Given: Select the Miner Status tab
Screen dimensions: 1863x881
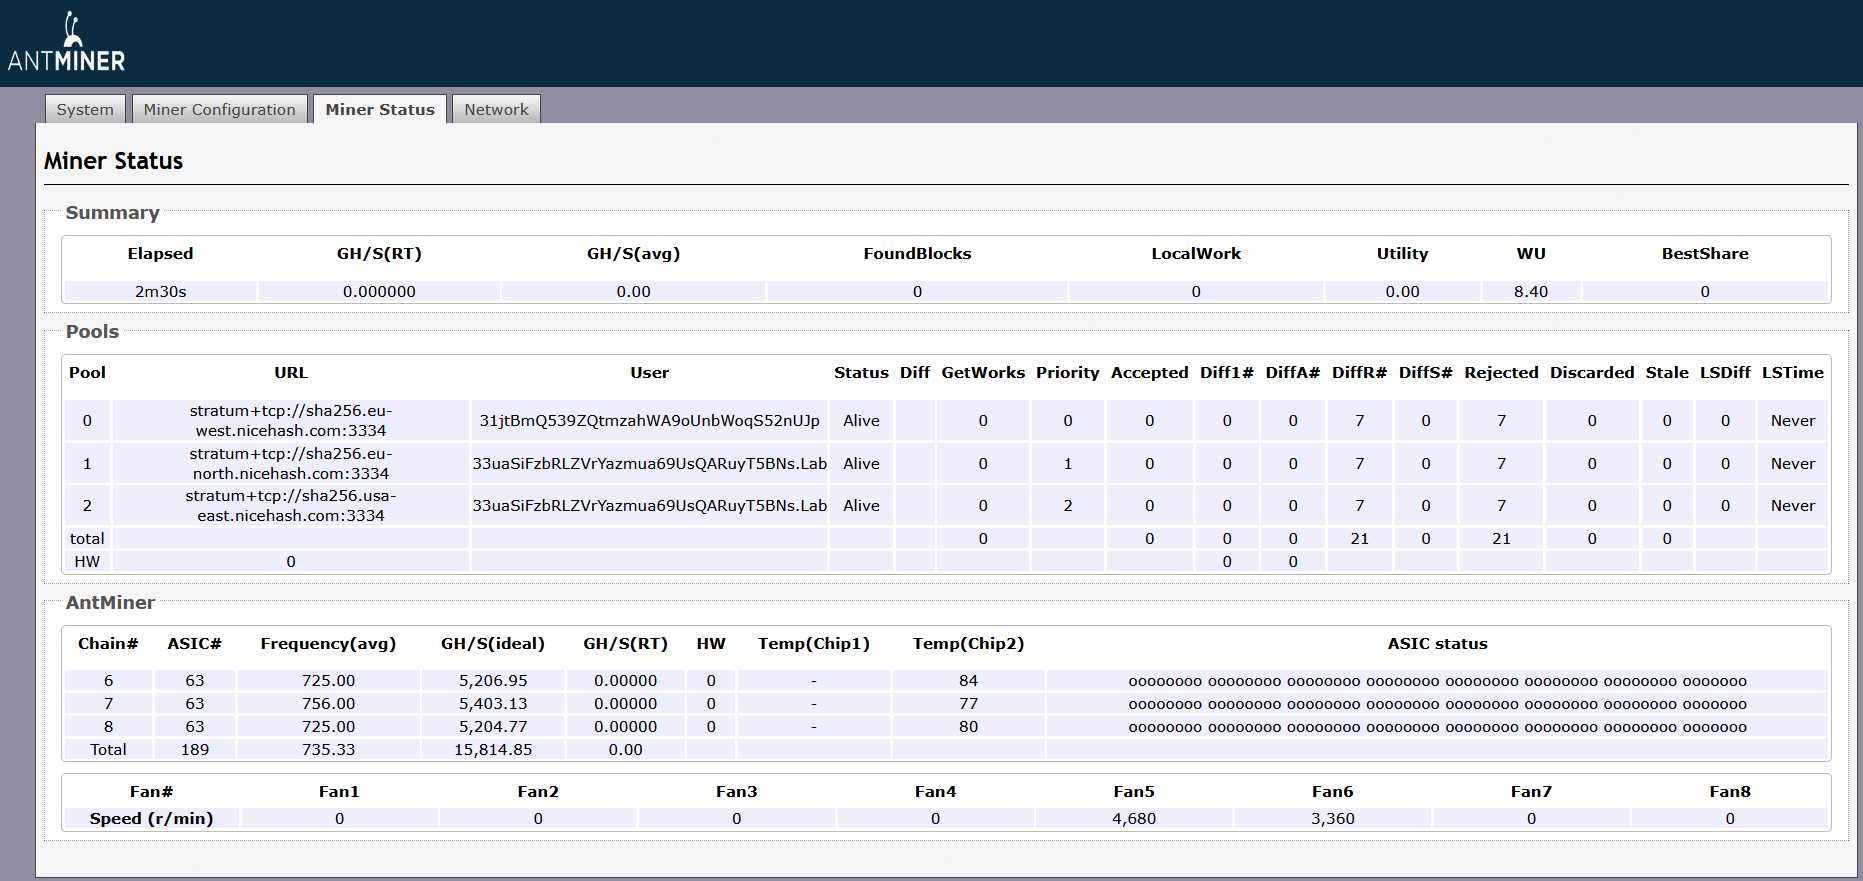Looking at the screenshot, I should click(x=380, y=109).
